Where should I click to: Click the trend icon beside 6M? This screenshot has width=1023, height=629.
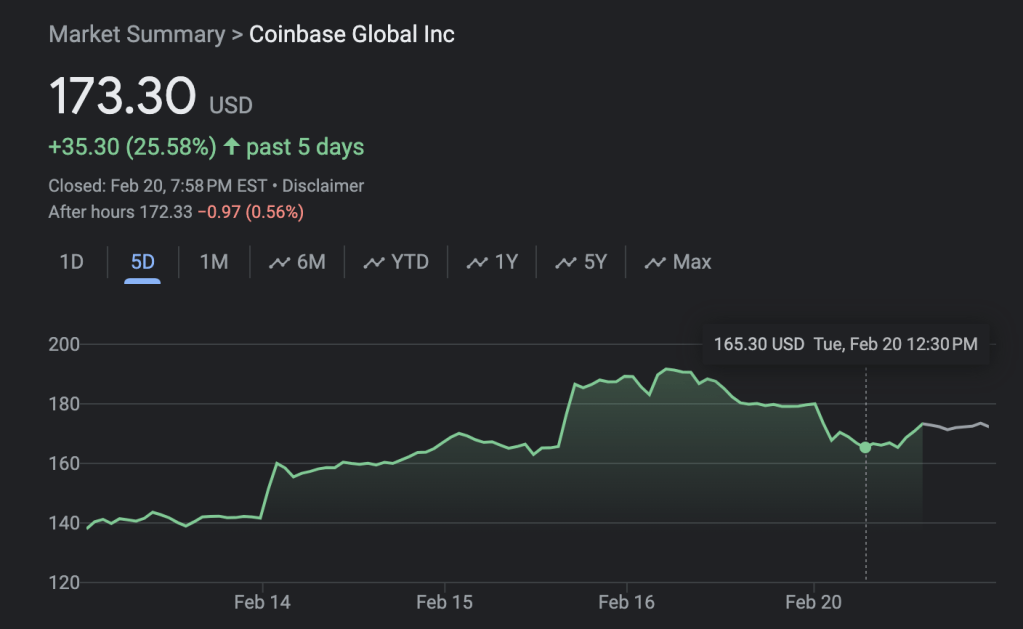(280, 263)
